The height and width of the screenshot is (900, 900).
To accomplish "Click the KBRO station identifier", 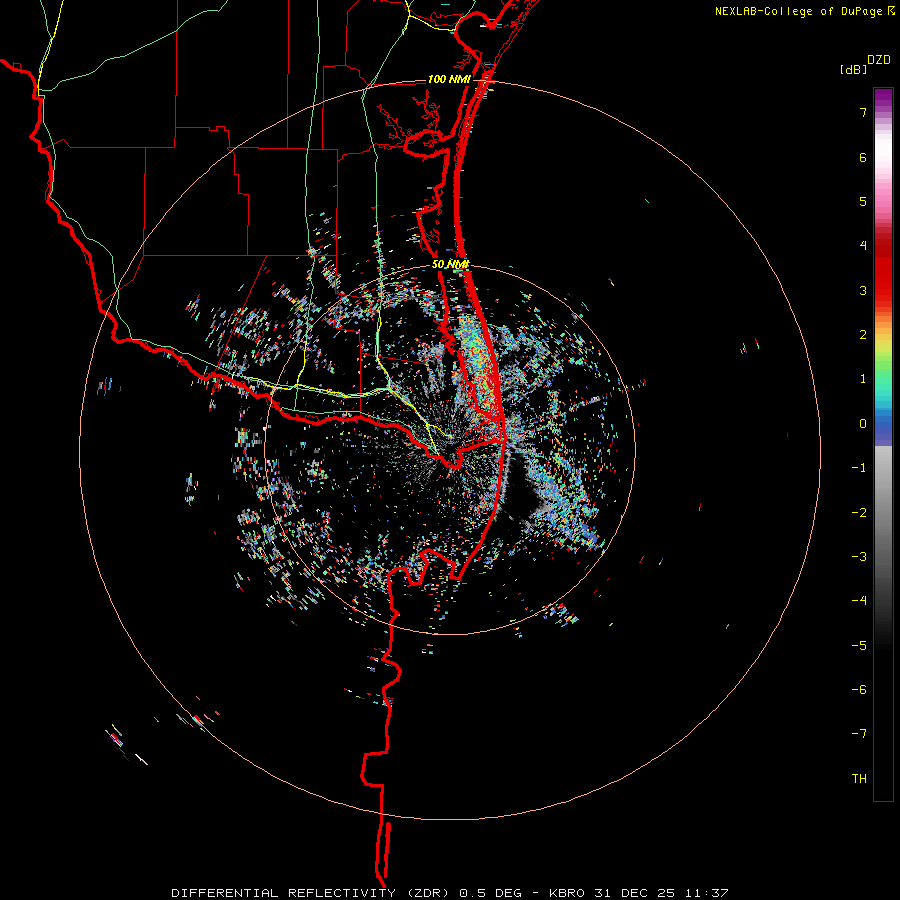I will point(567,893).
